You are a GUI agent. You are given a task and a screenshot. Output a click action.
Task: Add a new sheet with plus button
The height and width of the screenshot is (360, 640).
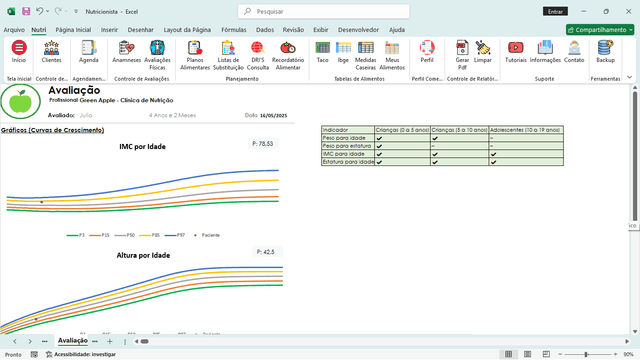109,341
